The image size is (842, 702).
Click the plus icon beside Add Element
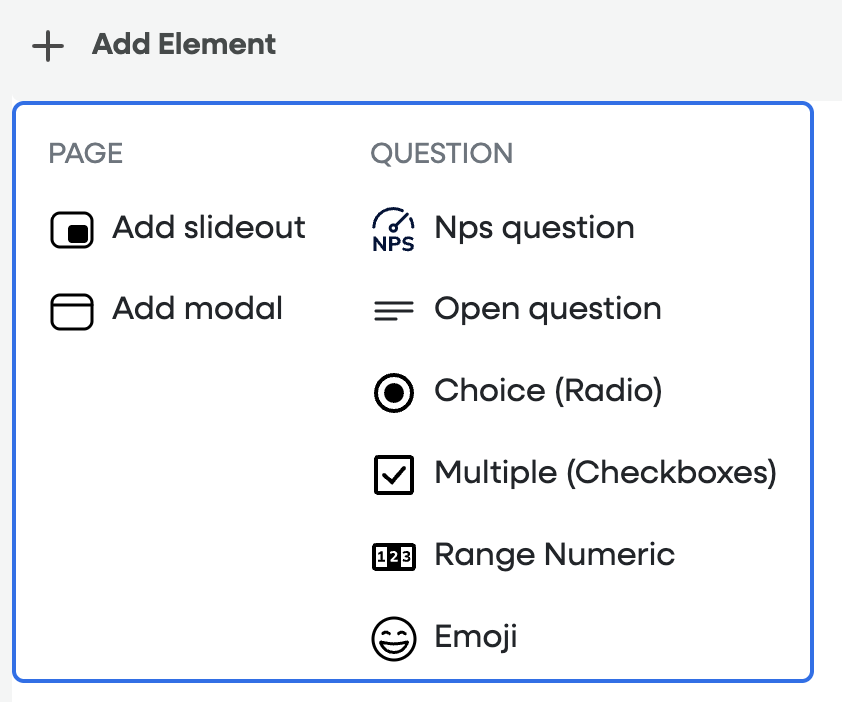(x=47, y=46)
